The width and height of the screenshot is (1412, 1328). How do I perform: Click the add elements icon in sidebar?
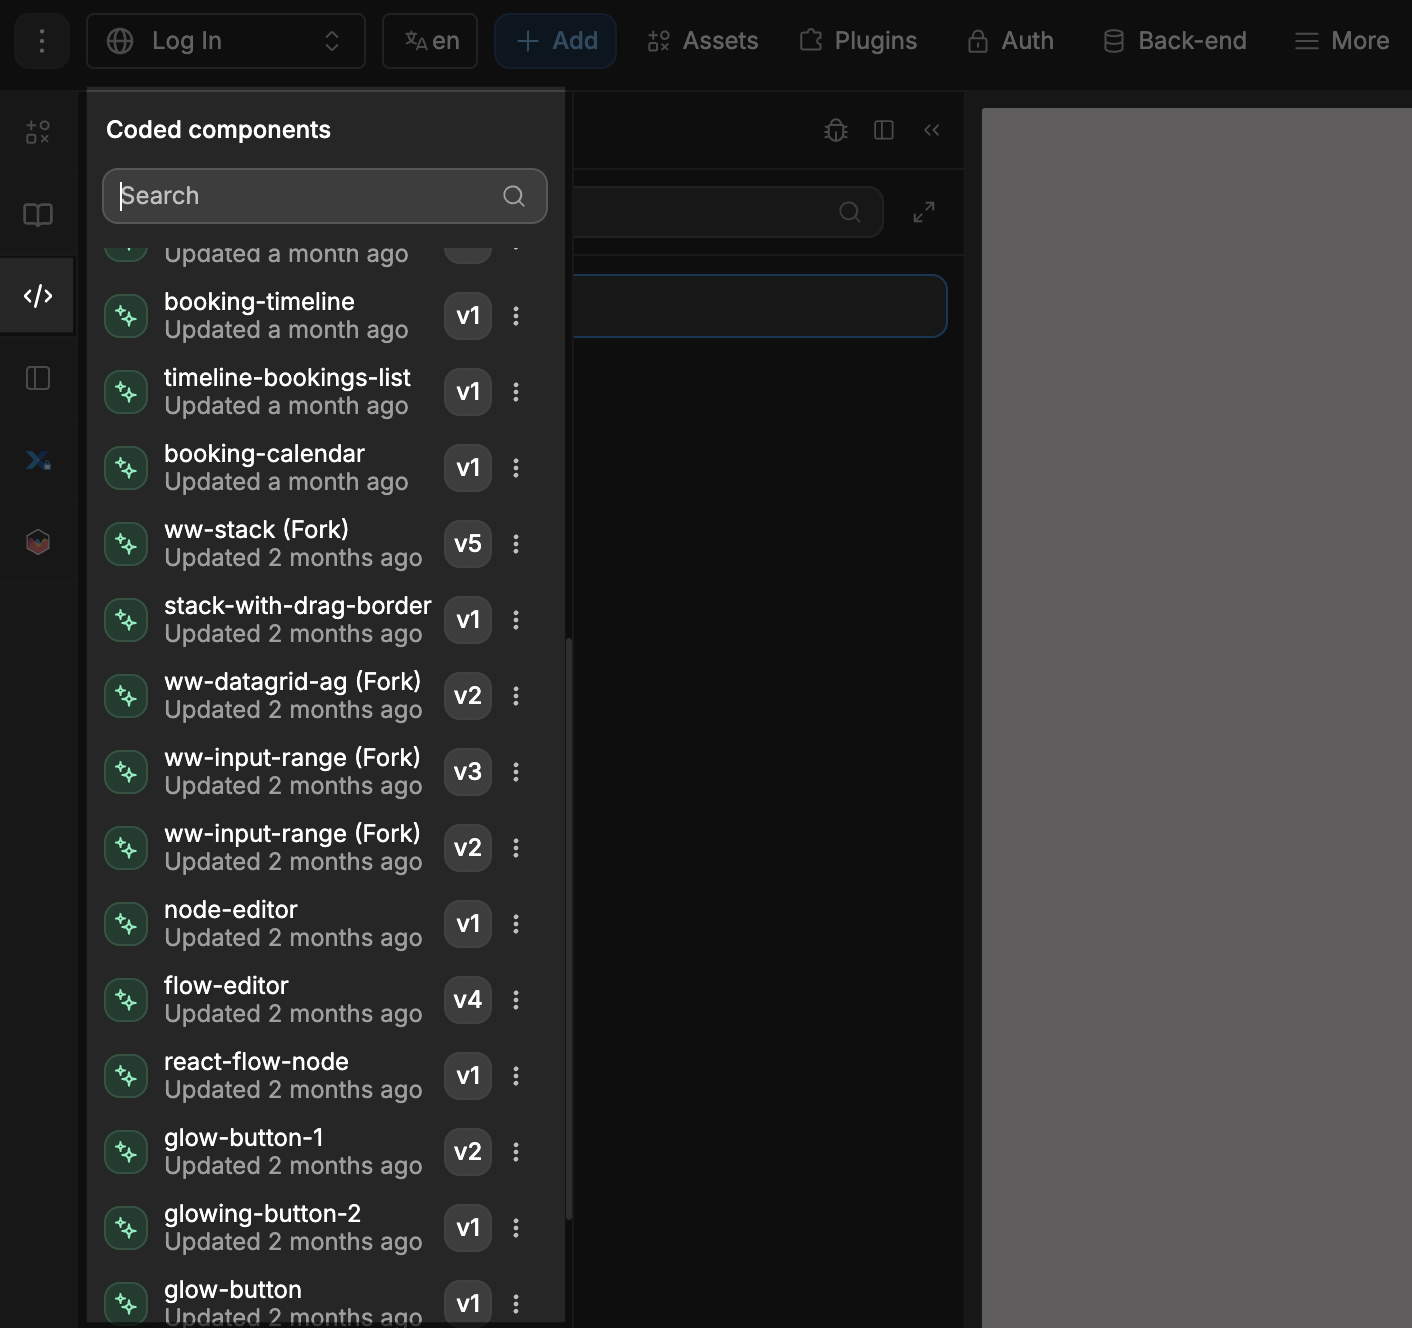[x=37, y=132]
